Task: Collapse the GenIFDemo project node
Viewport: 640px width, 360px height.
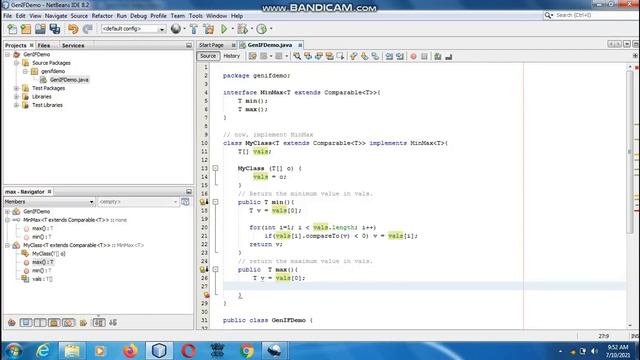Action: pos(8,54)
